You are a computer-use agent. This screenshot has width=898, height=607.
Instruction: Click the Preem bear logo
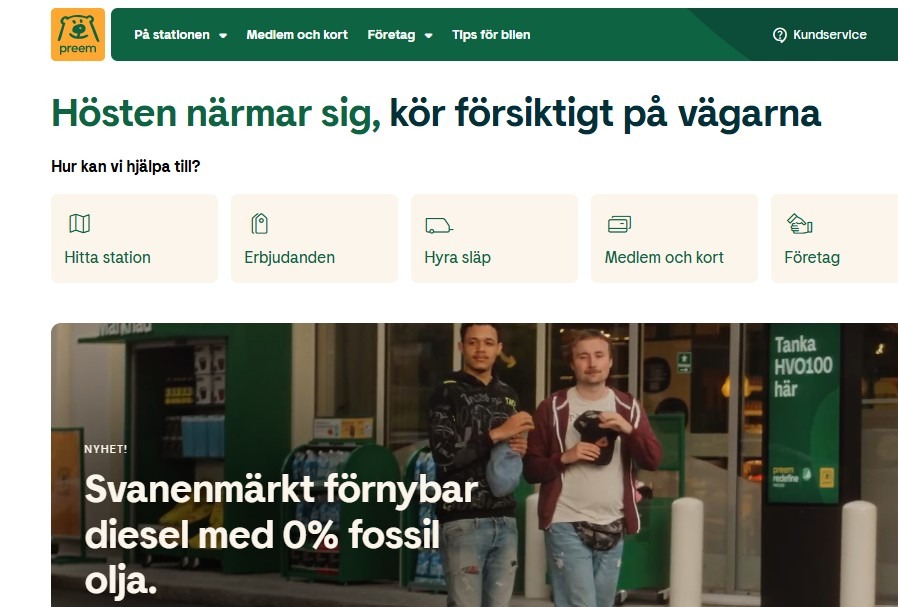click(x=78, y=34)
